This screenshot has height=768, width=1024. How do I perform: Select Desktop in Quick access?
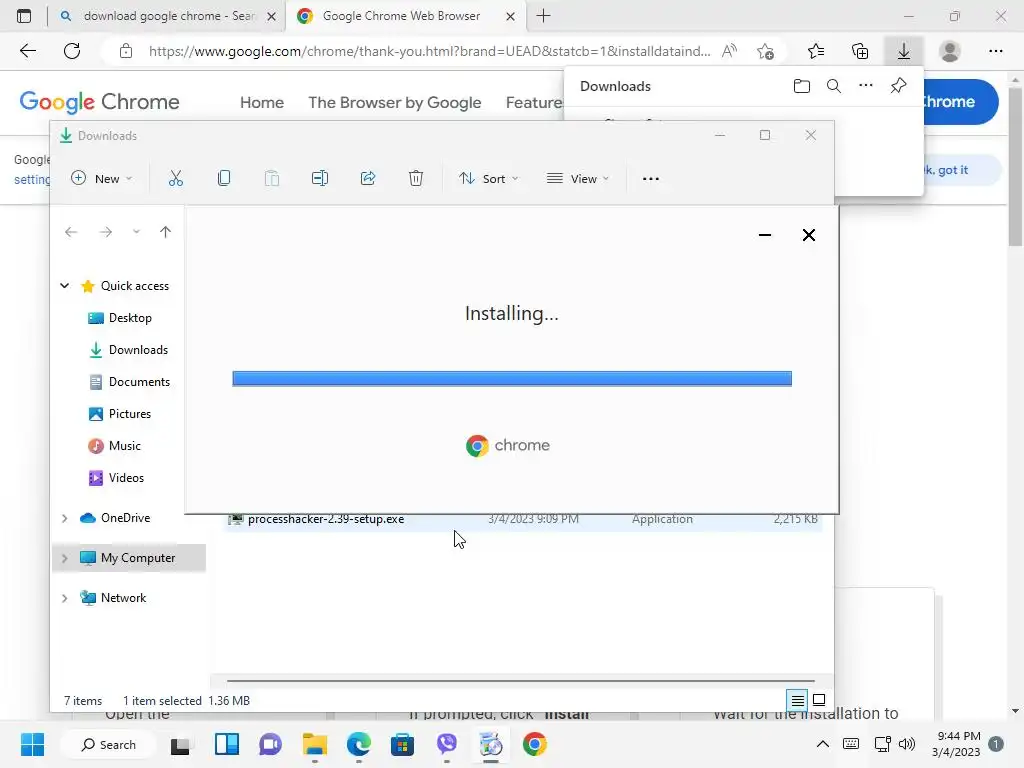click(130, 318)
